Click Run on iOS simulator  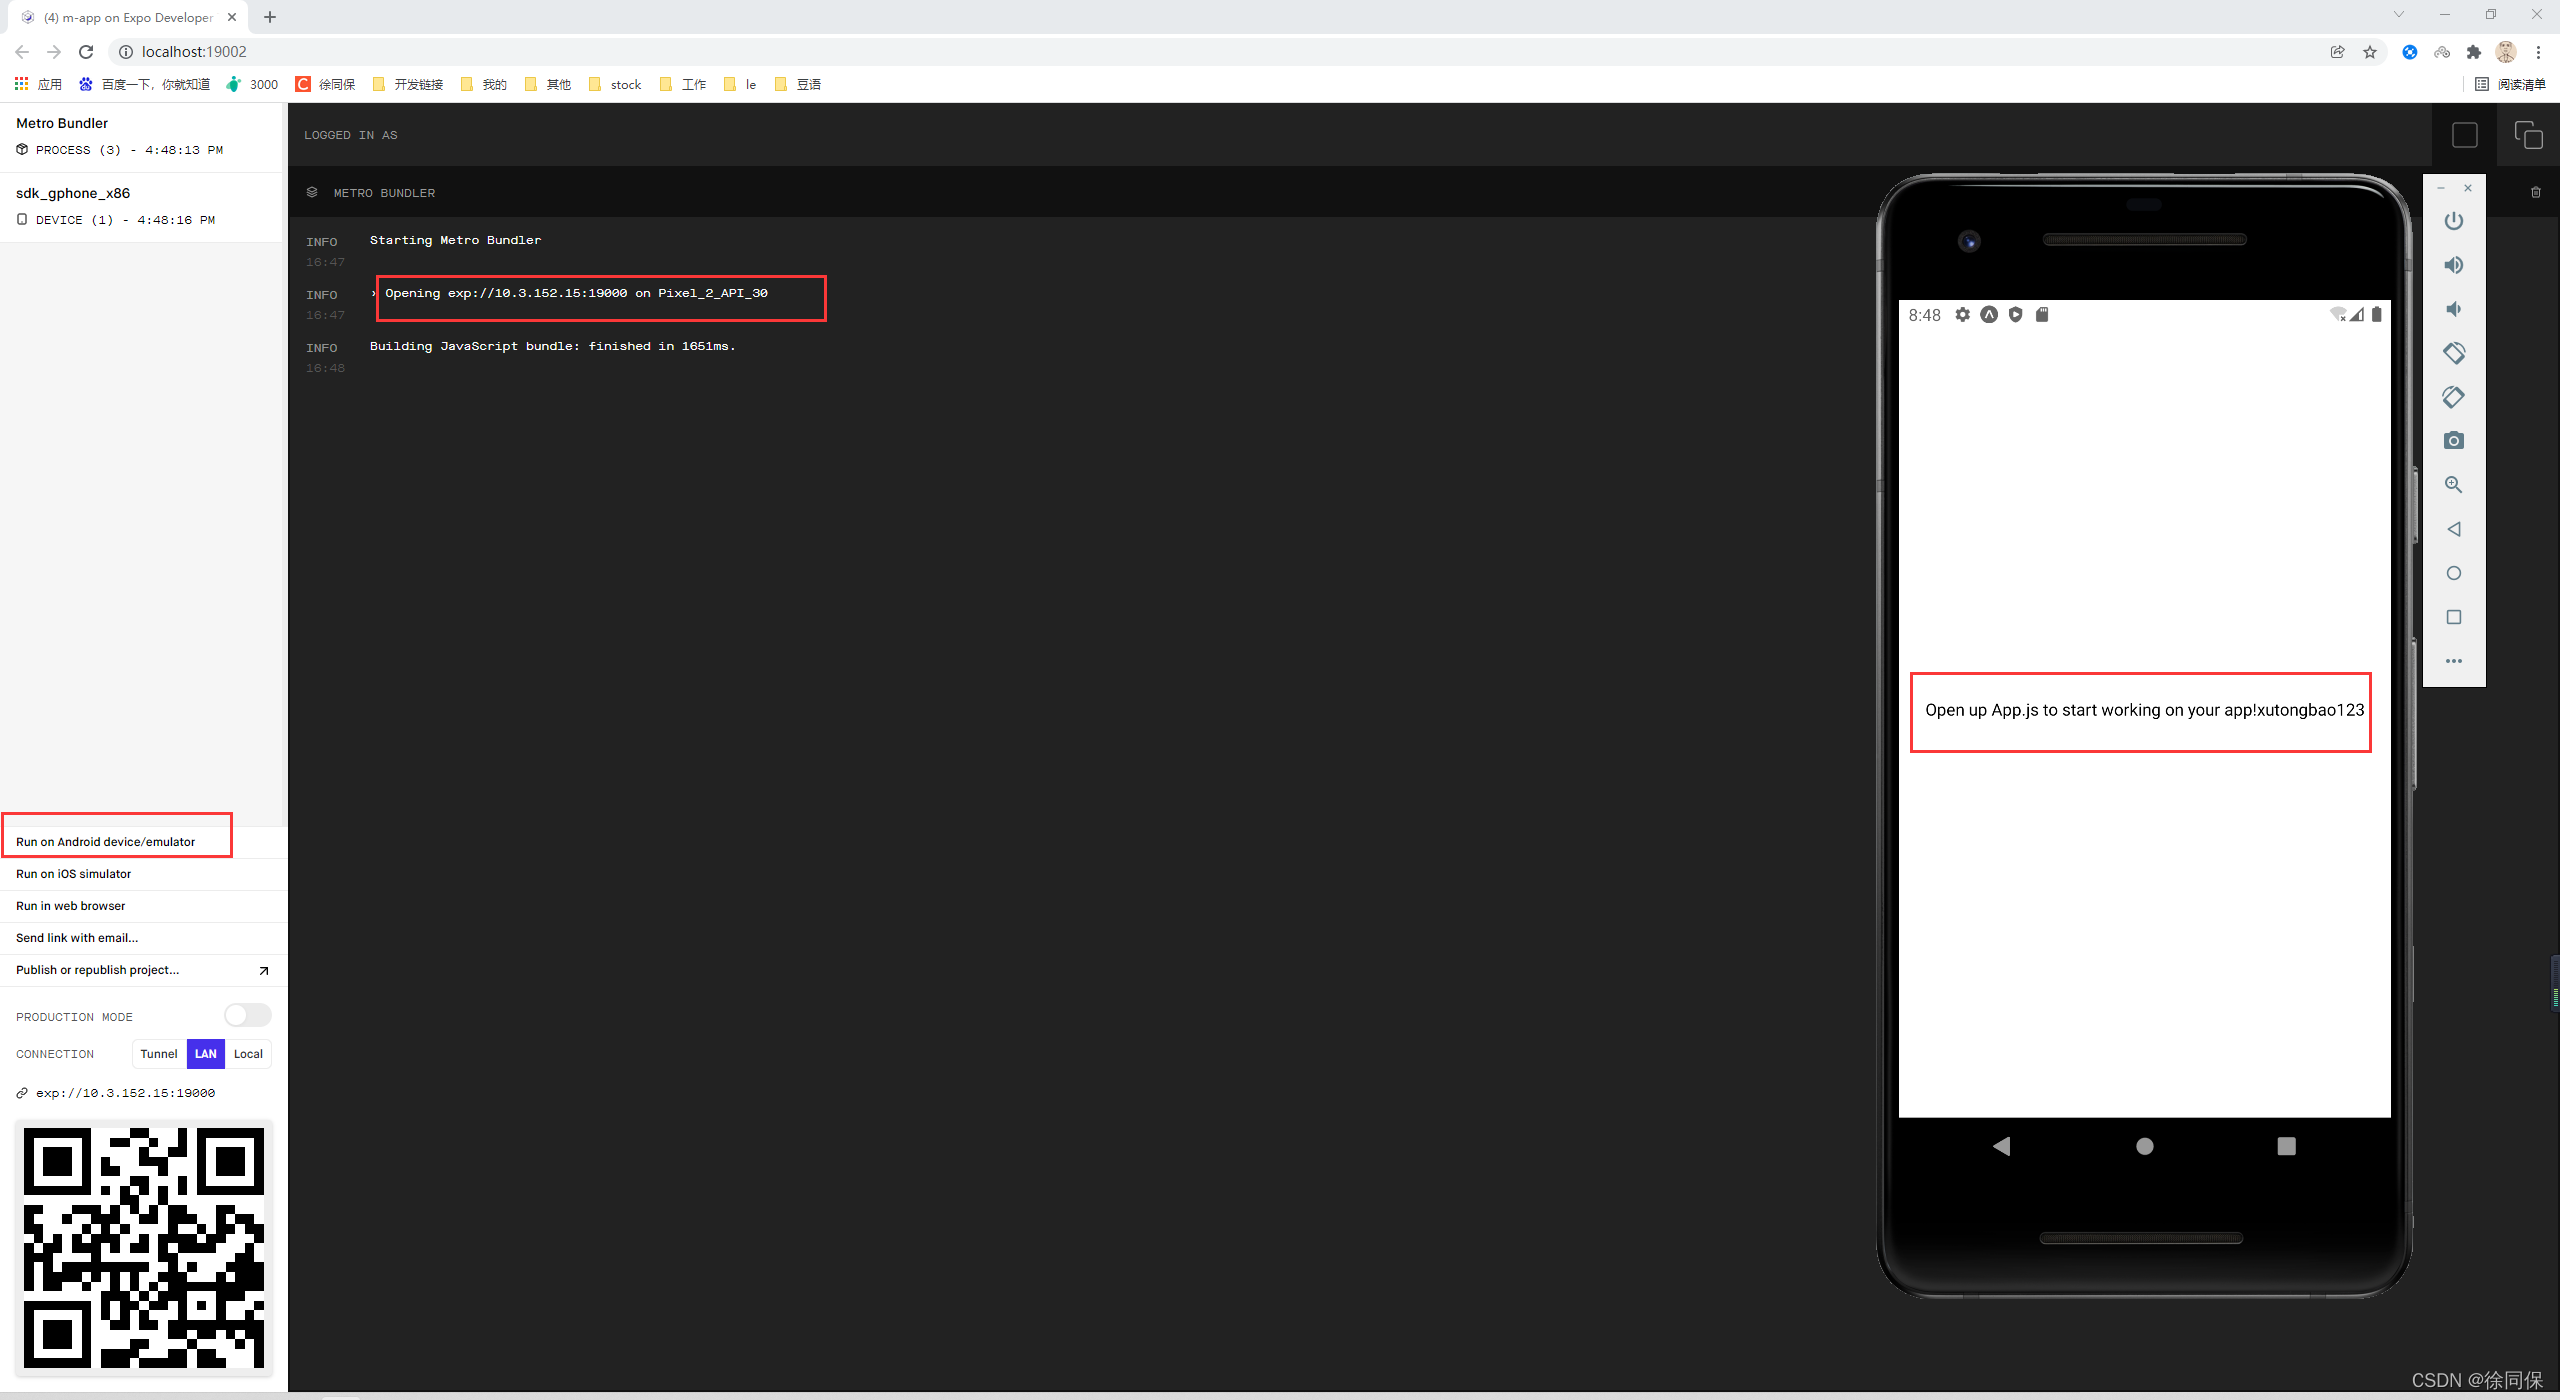(73, 873)
